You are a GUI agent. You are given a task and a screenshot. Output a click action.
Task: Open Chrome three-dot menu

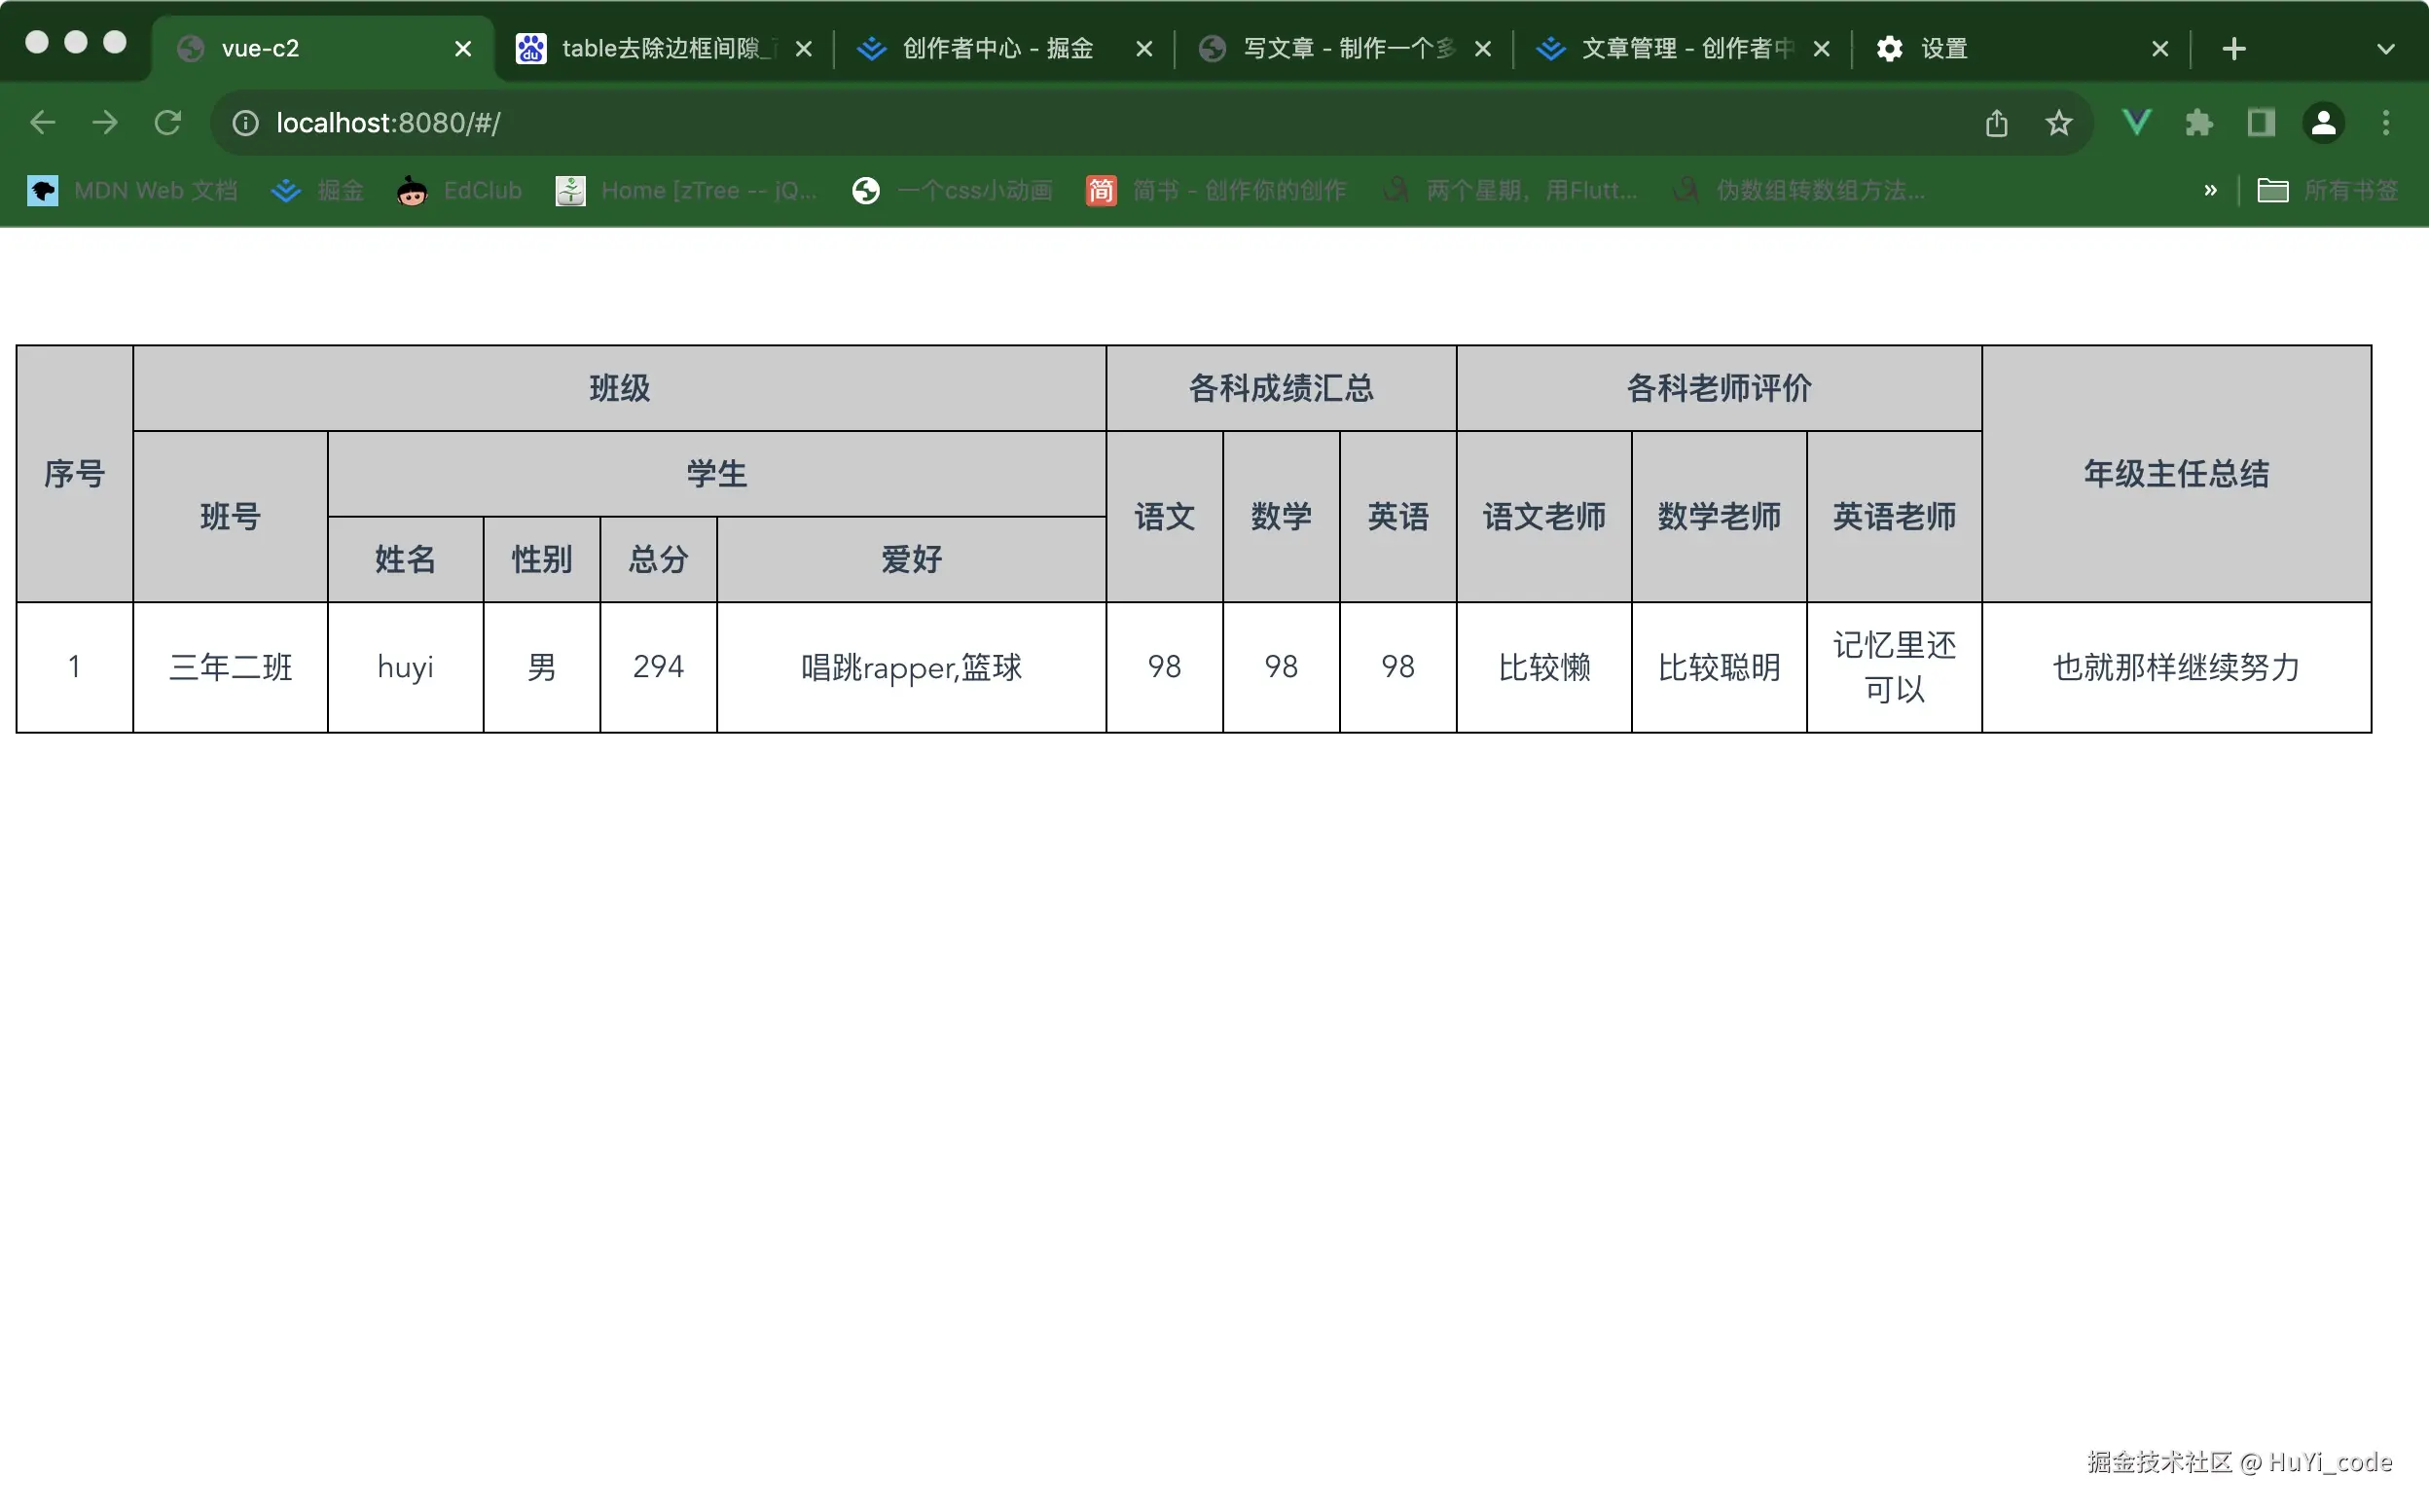(x=2386, y=123)
